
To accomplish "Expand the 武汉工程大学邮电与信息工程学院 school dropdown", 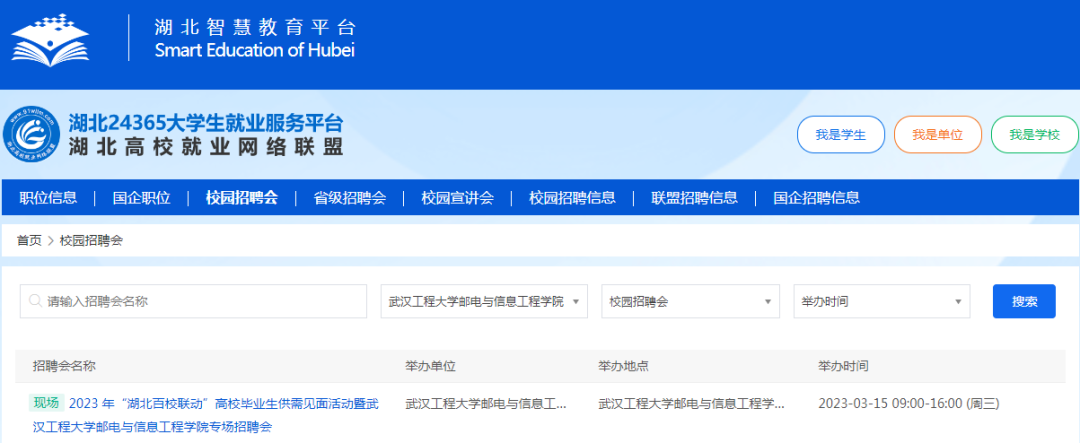I will 484,301.
